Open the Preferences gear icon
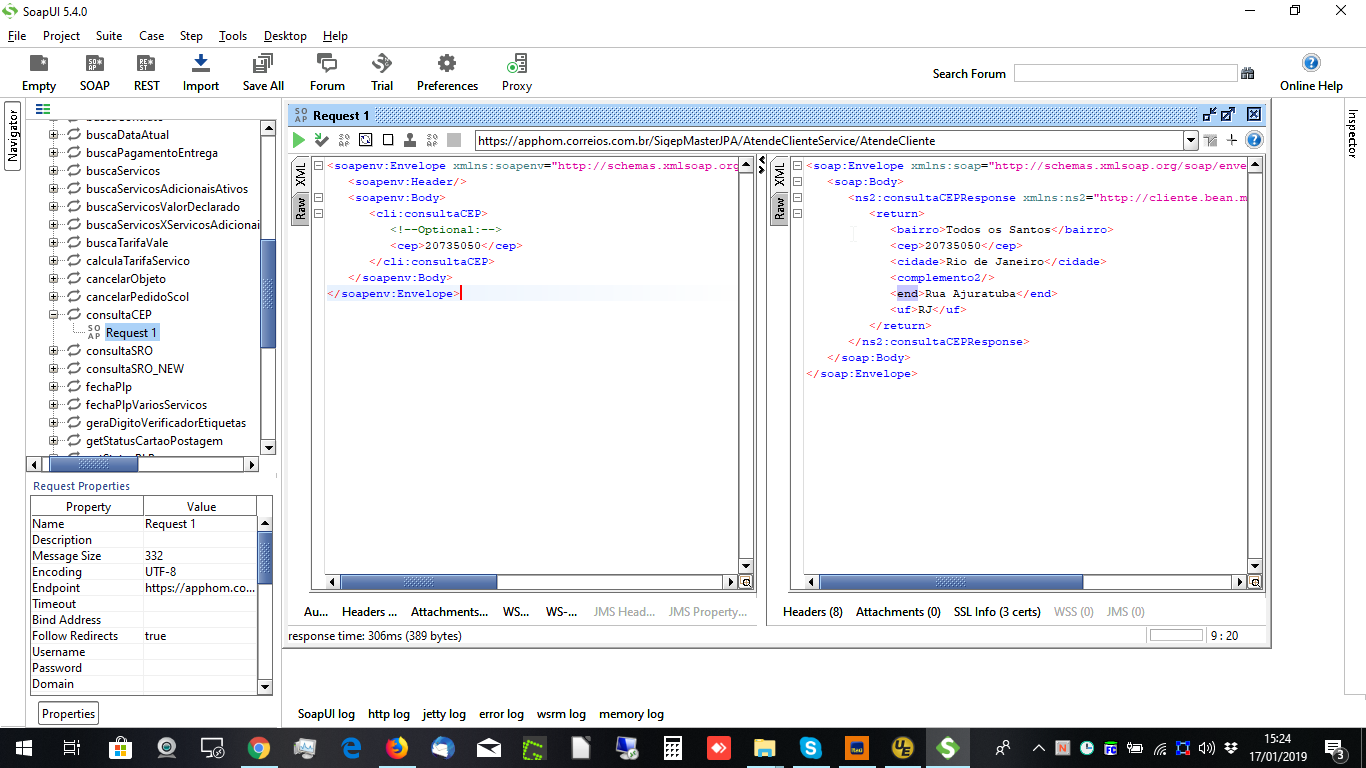Viewport: 1366px width, 768px height. click(447, 72)
